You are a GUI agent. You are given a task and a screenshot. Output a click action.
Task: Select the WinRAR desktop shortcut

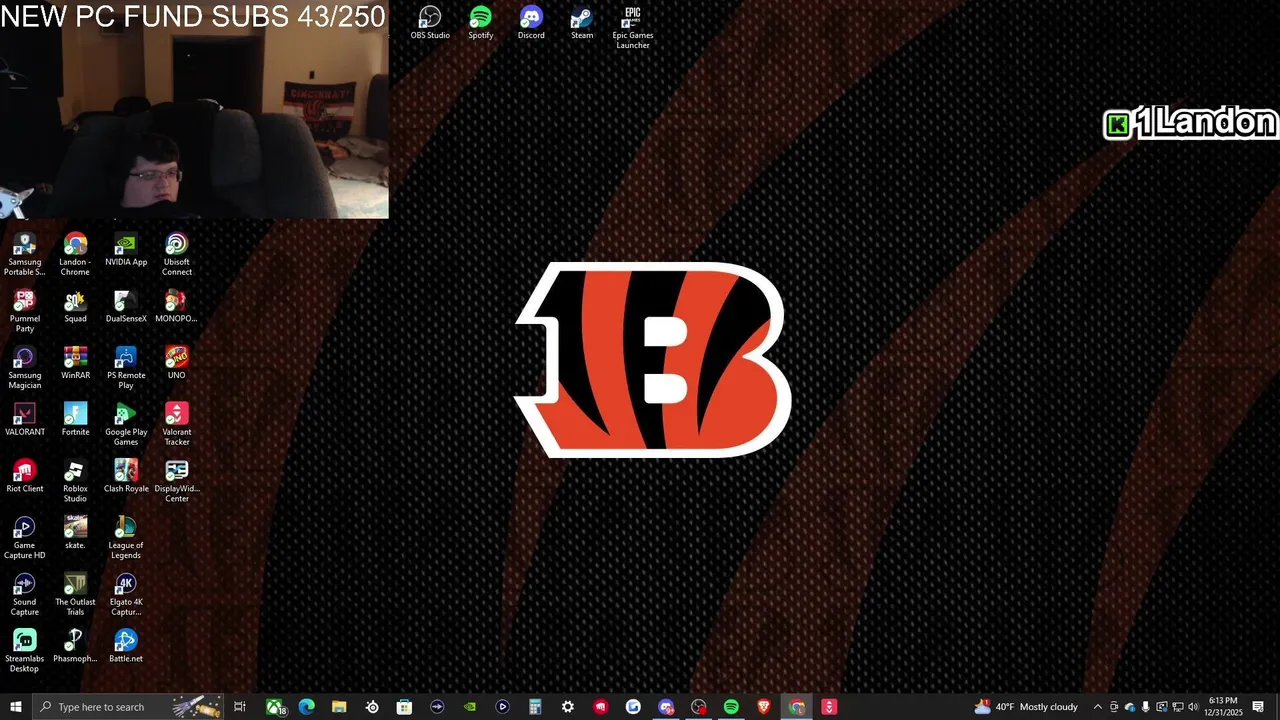(x=75, y=363)
